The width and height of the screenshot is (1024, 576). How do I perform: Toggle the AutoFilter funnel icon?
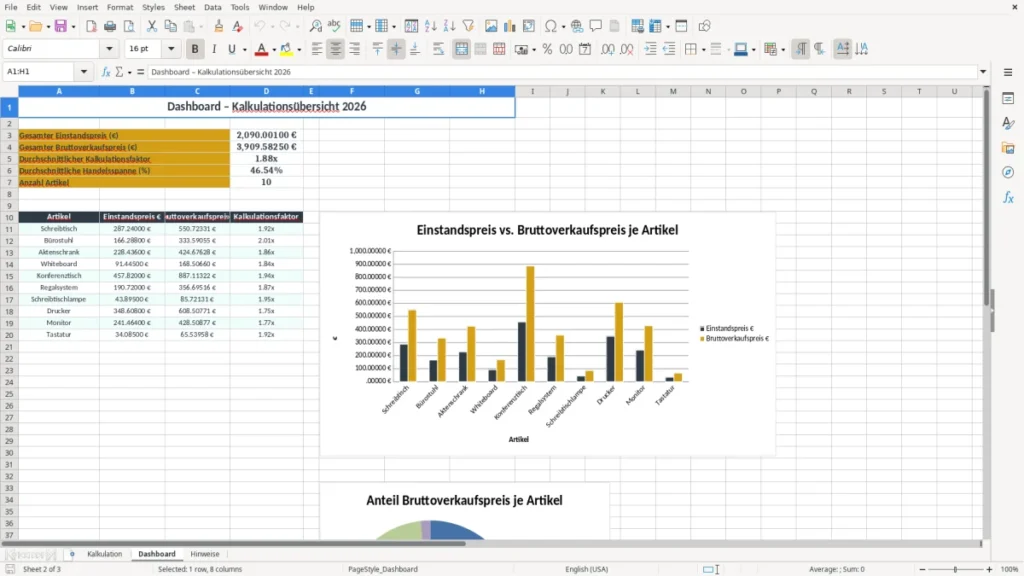pyautogui.click(x=468, y=26)
